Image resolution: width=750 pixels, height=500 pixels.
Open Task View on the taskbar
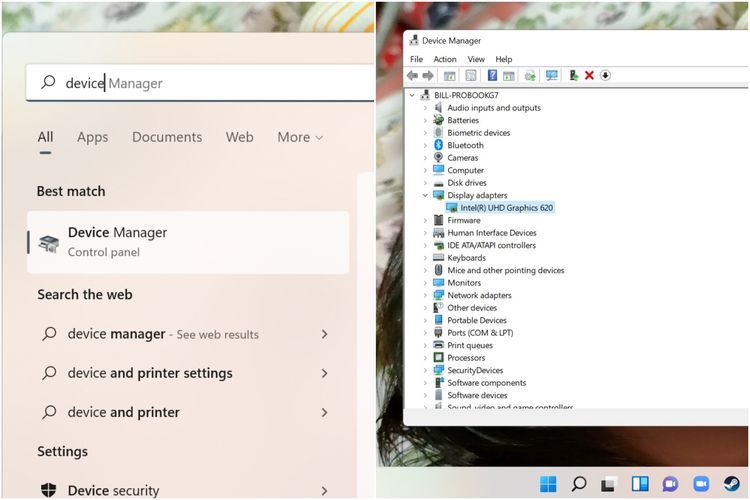608,484
